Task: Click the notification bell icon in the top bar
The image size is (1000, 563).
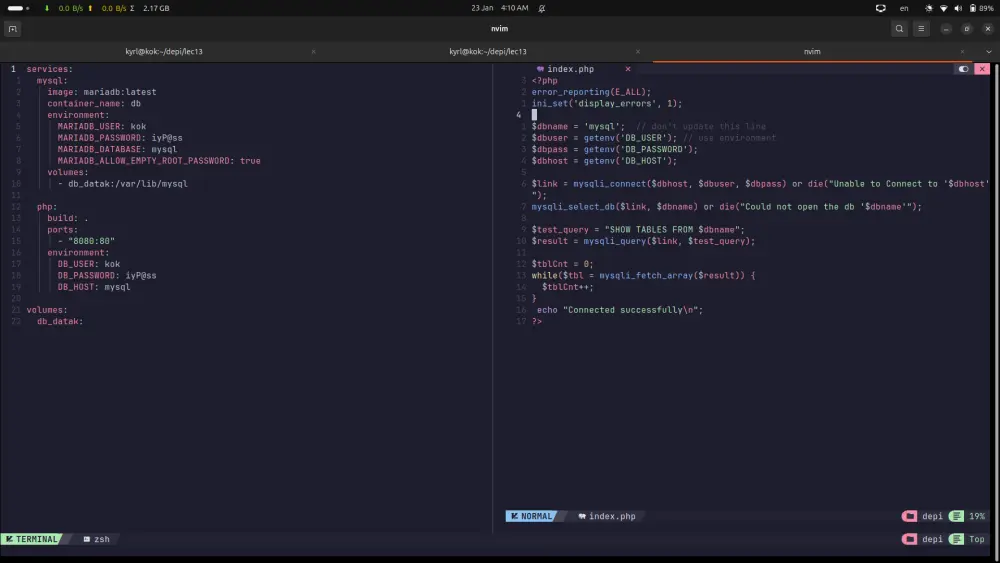Action: 542,8
